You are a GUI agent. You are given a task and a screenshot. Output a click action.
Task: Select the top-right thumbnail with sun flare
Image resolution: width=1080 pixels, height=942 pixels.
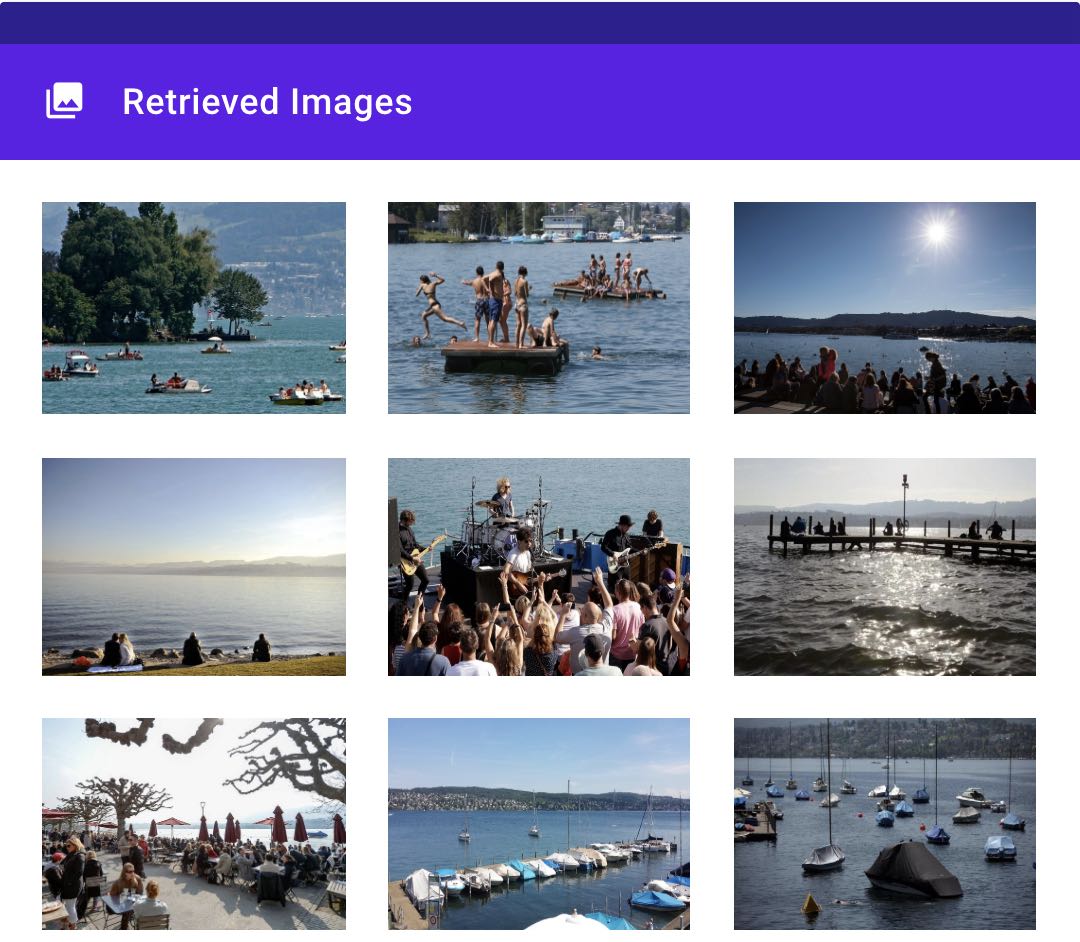pos(885,308)
